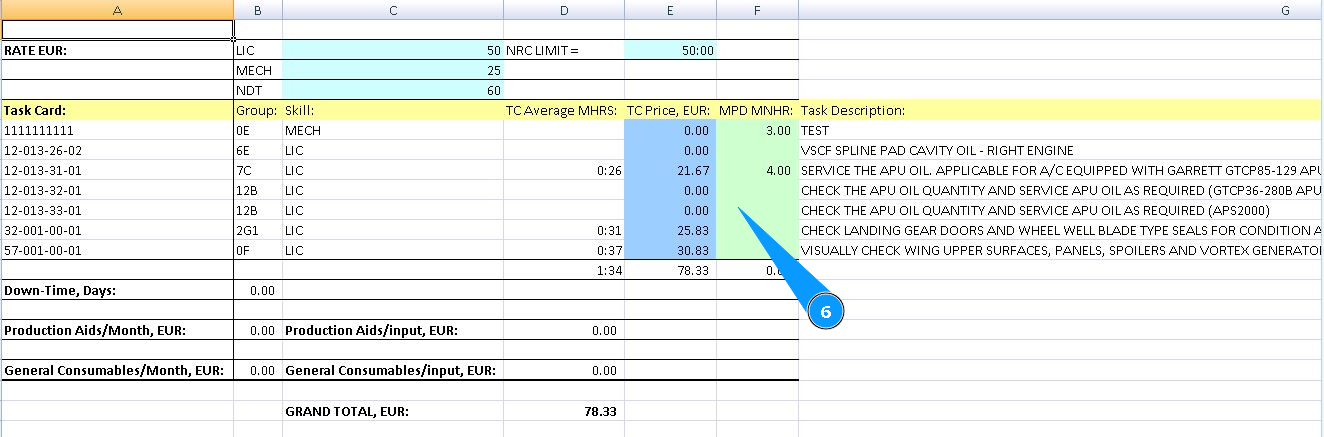Select the LIC rate value 50
This screenshot has width=1324, height=437.
point(393,50)
